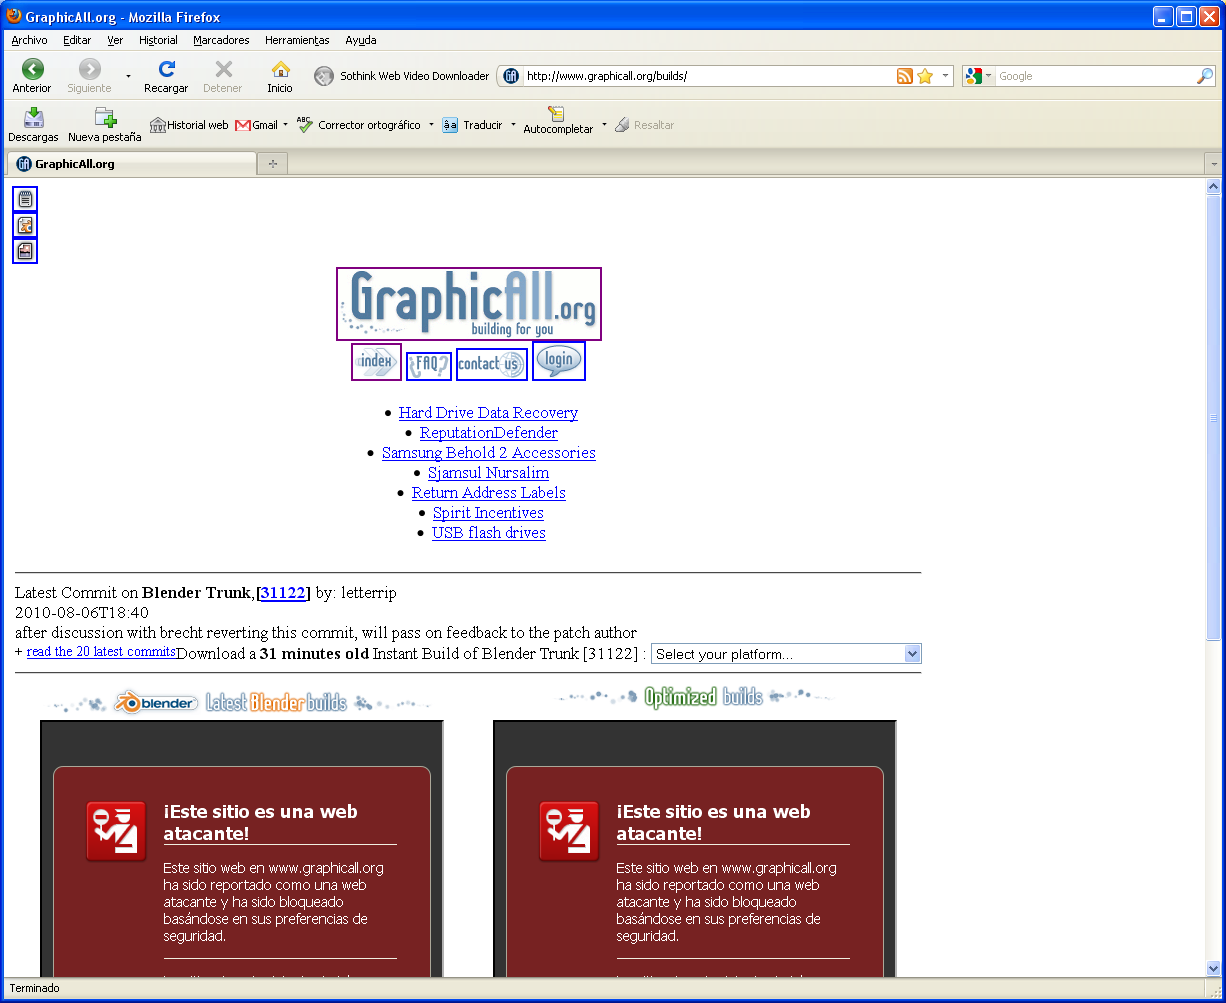1226x1003 pixels.
Task: Click the vertical scrollbar thumb
Action: 1214,417
